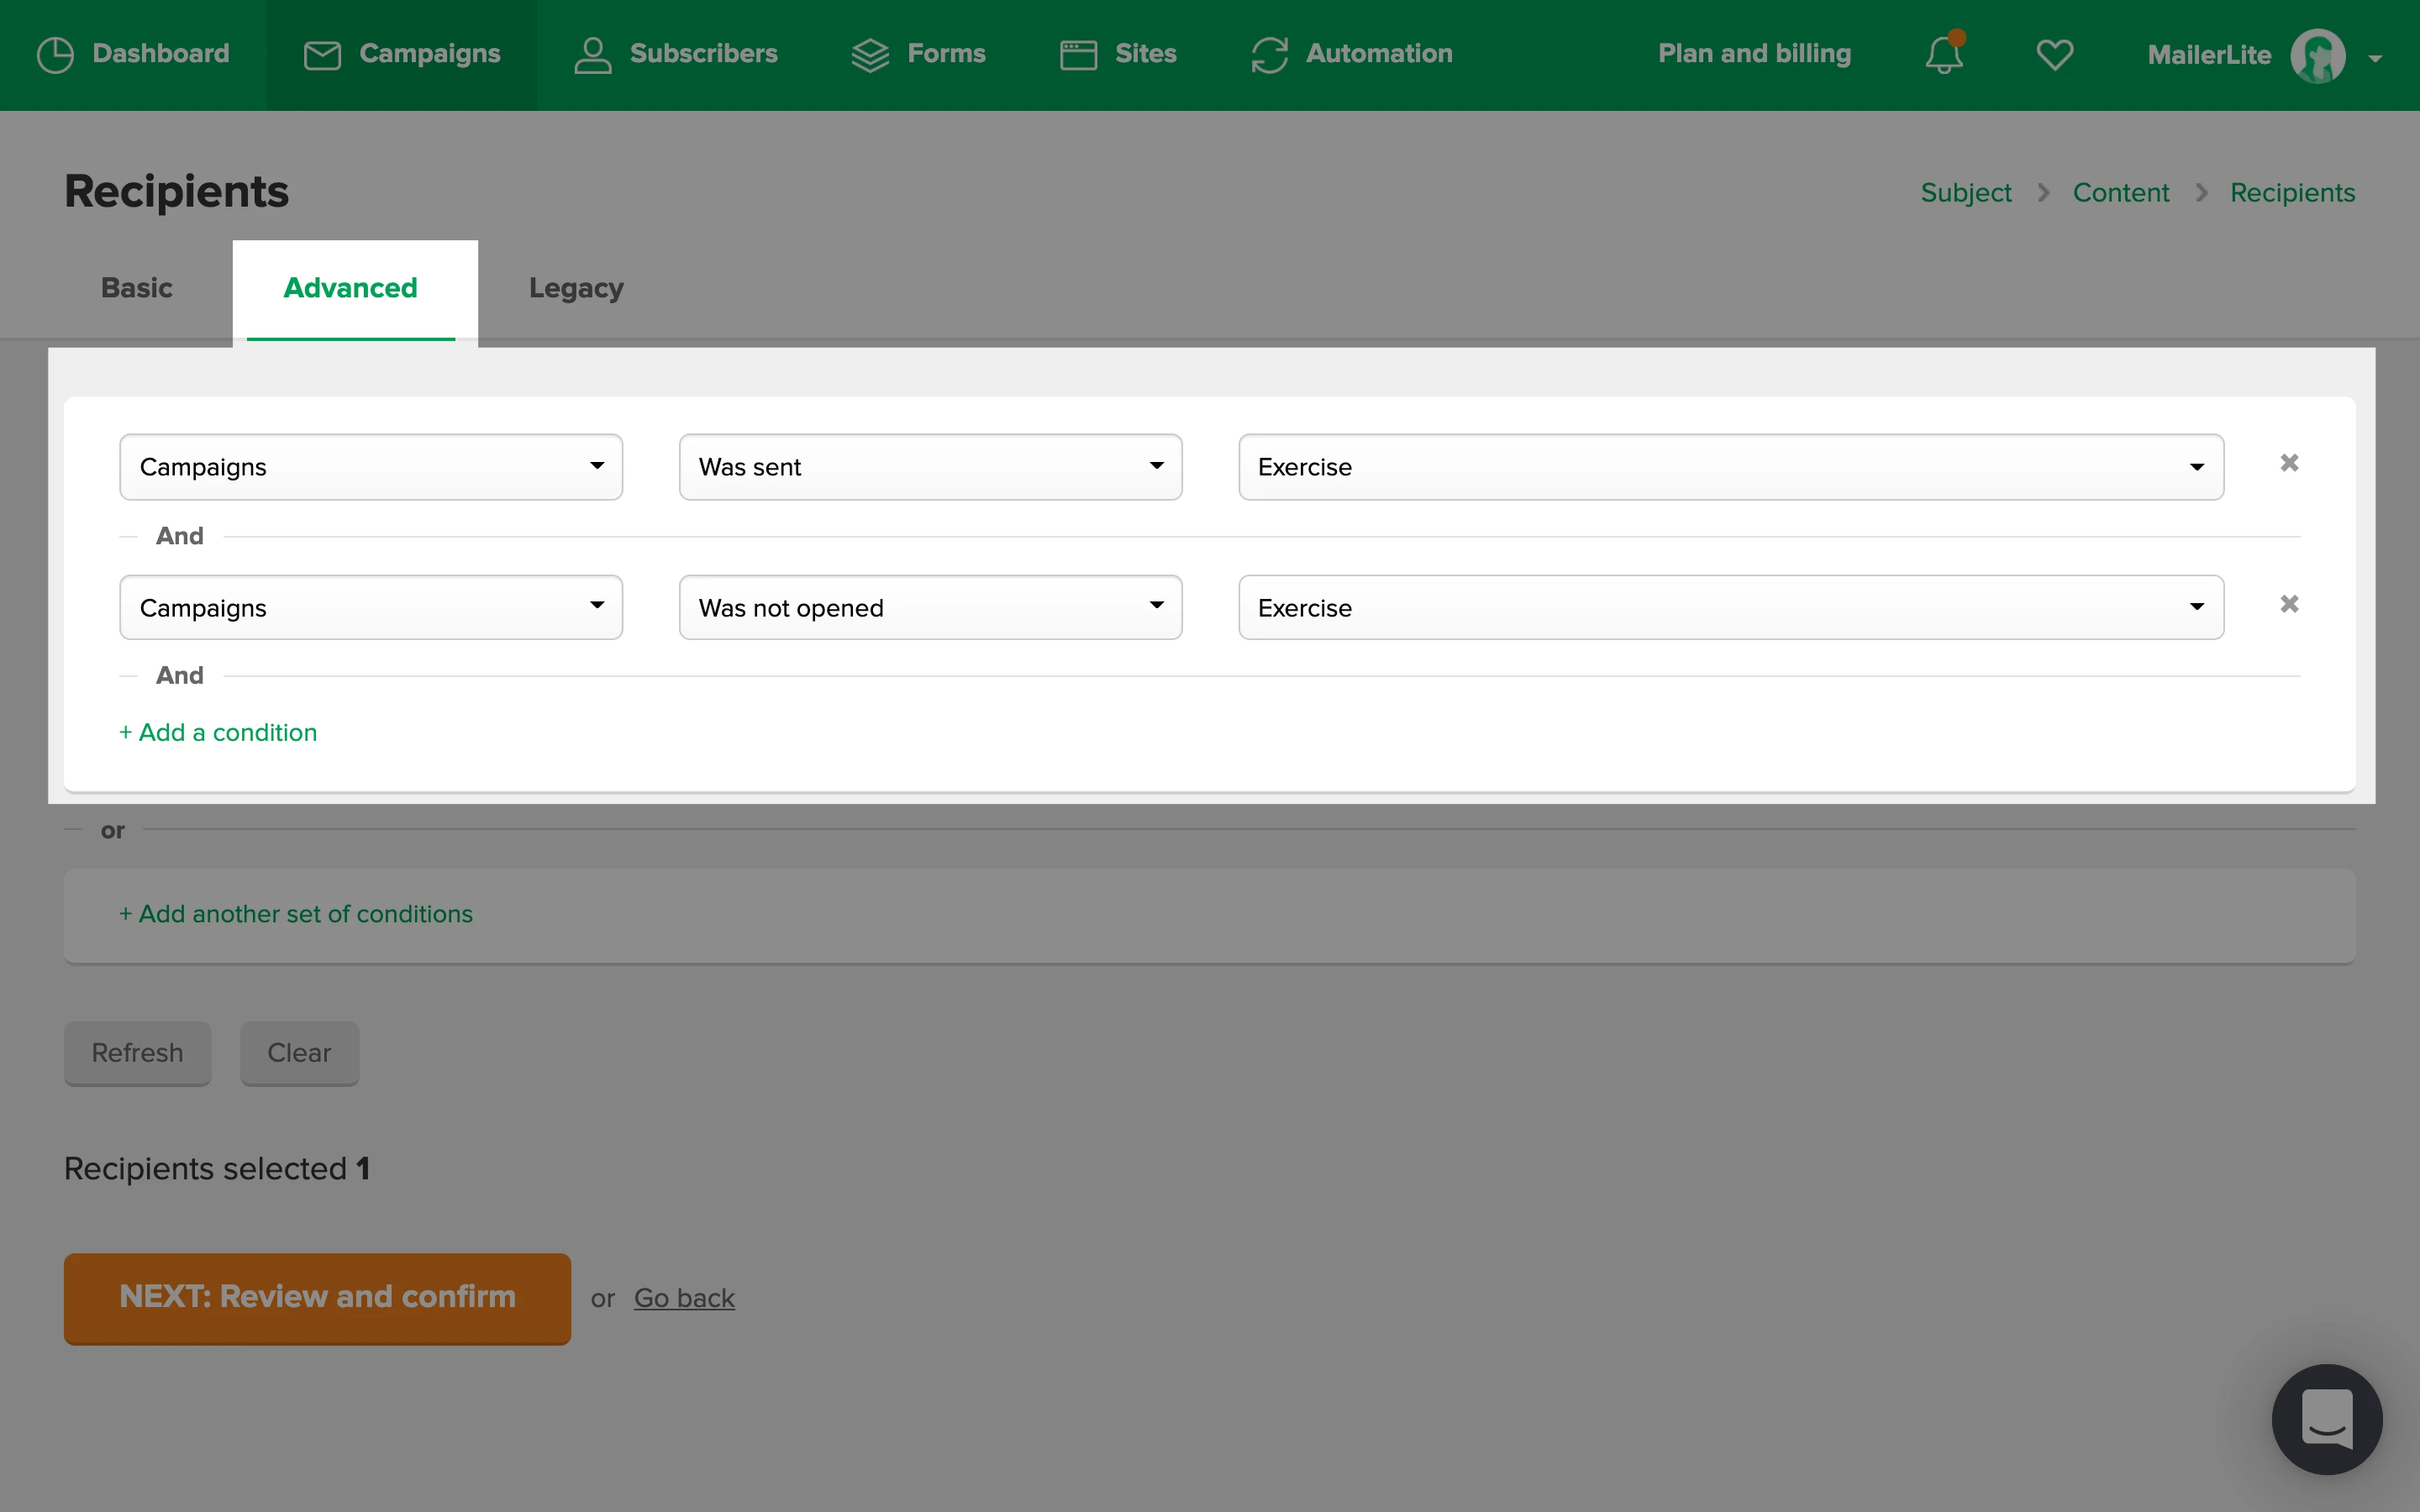
Task: Remove the 'Was sent' condition row
Action: pos(2289,463)
